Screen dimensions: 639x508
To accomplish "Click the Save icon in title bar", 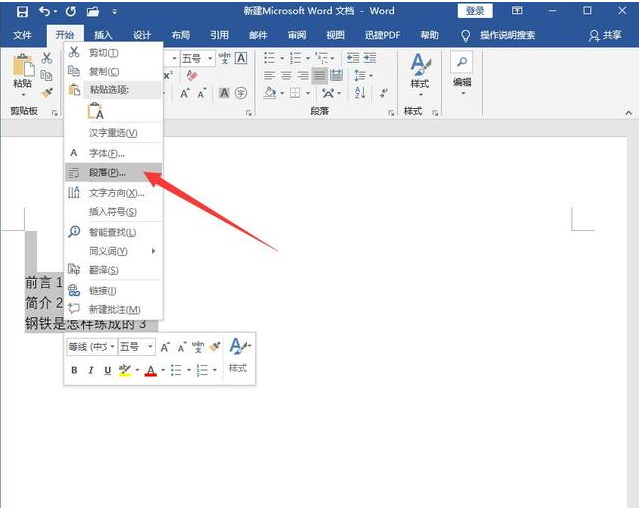I will coord(22,11).
